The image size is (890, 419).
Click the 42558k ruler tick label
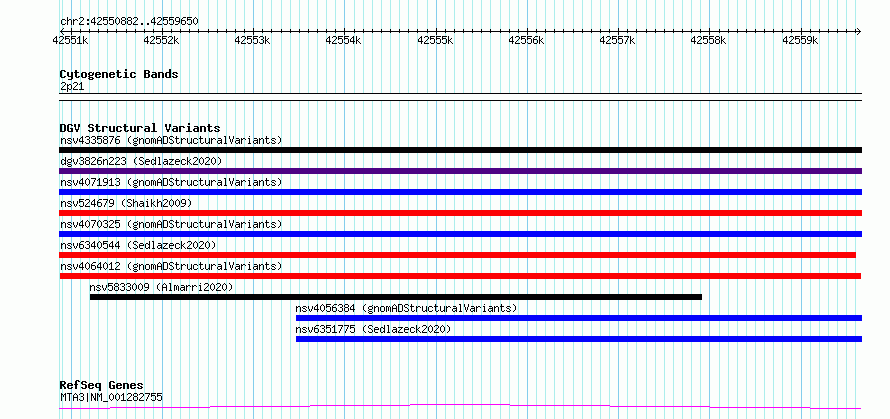(x=708, y=40)
